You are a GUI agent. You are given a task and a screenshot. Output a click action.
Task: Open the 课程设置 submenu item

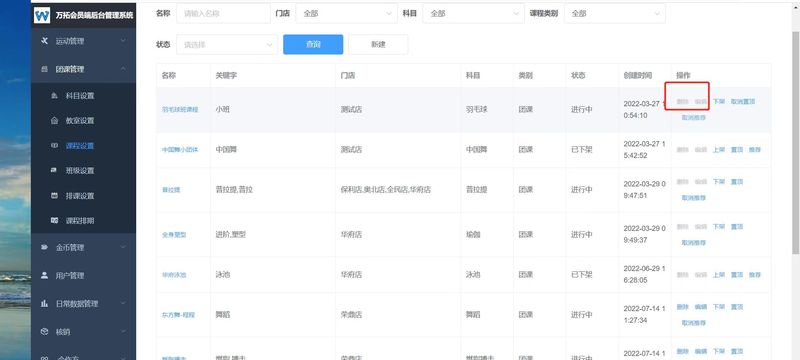pos(80,146)
